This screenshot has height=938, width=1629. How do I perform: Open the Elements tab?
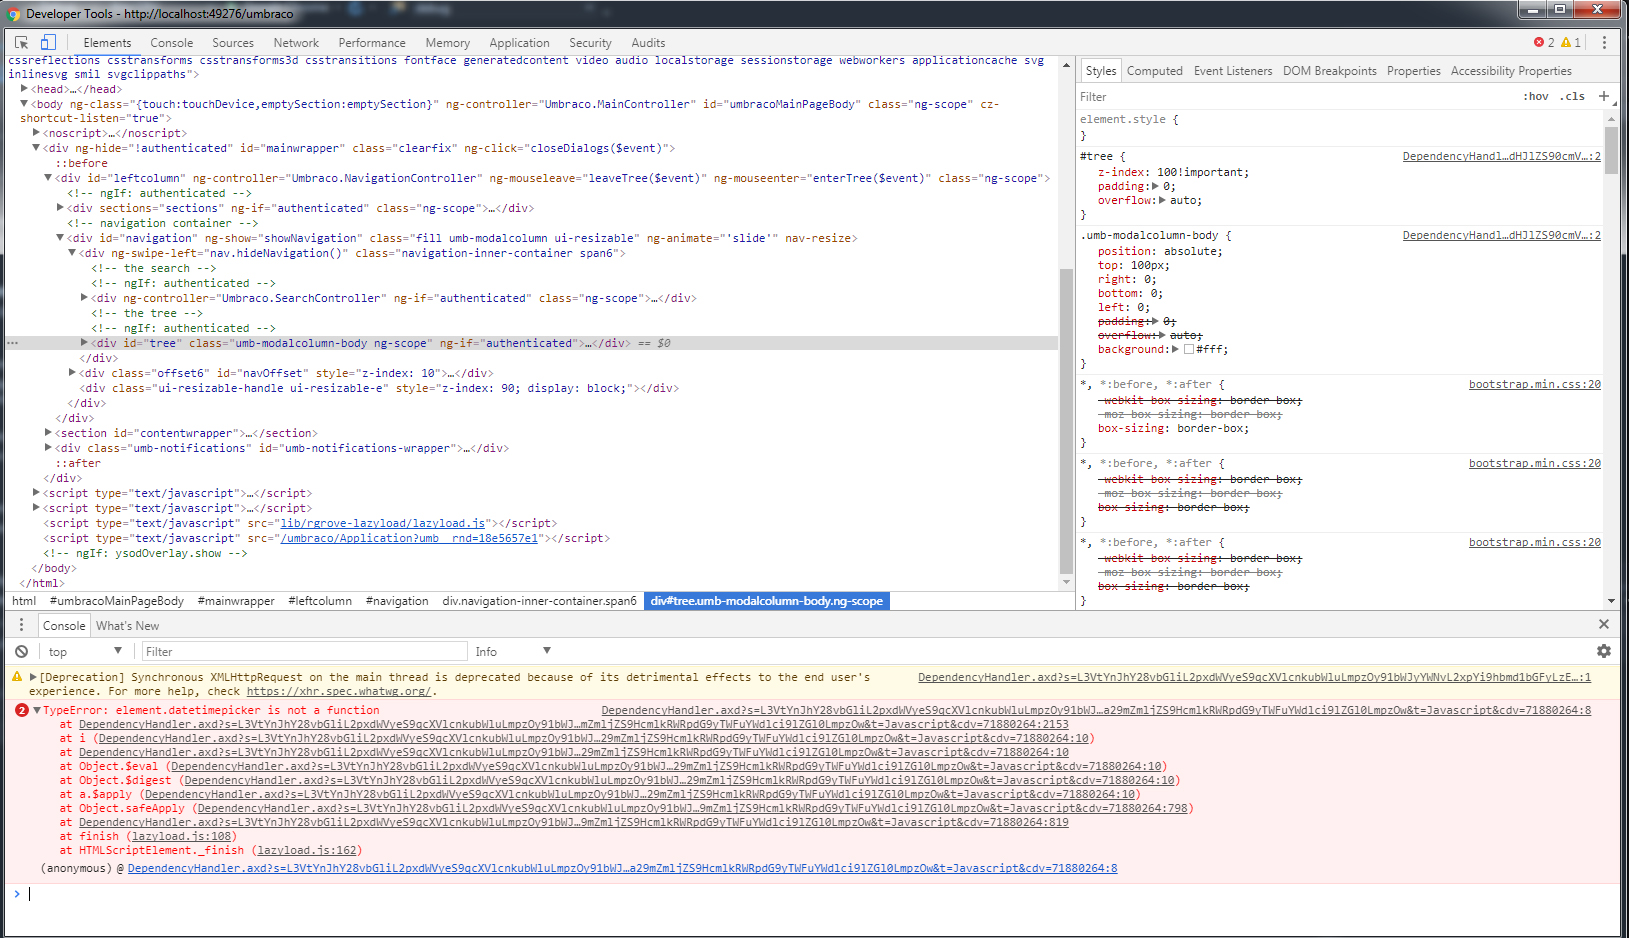coord(107,43)
